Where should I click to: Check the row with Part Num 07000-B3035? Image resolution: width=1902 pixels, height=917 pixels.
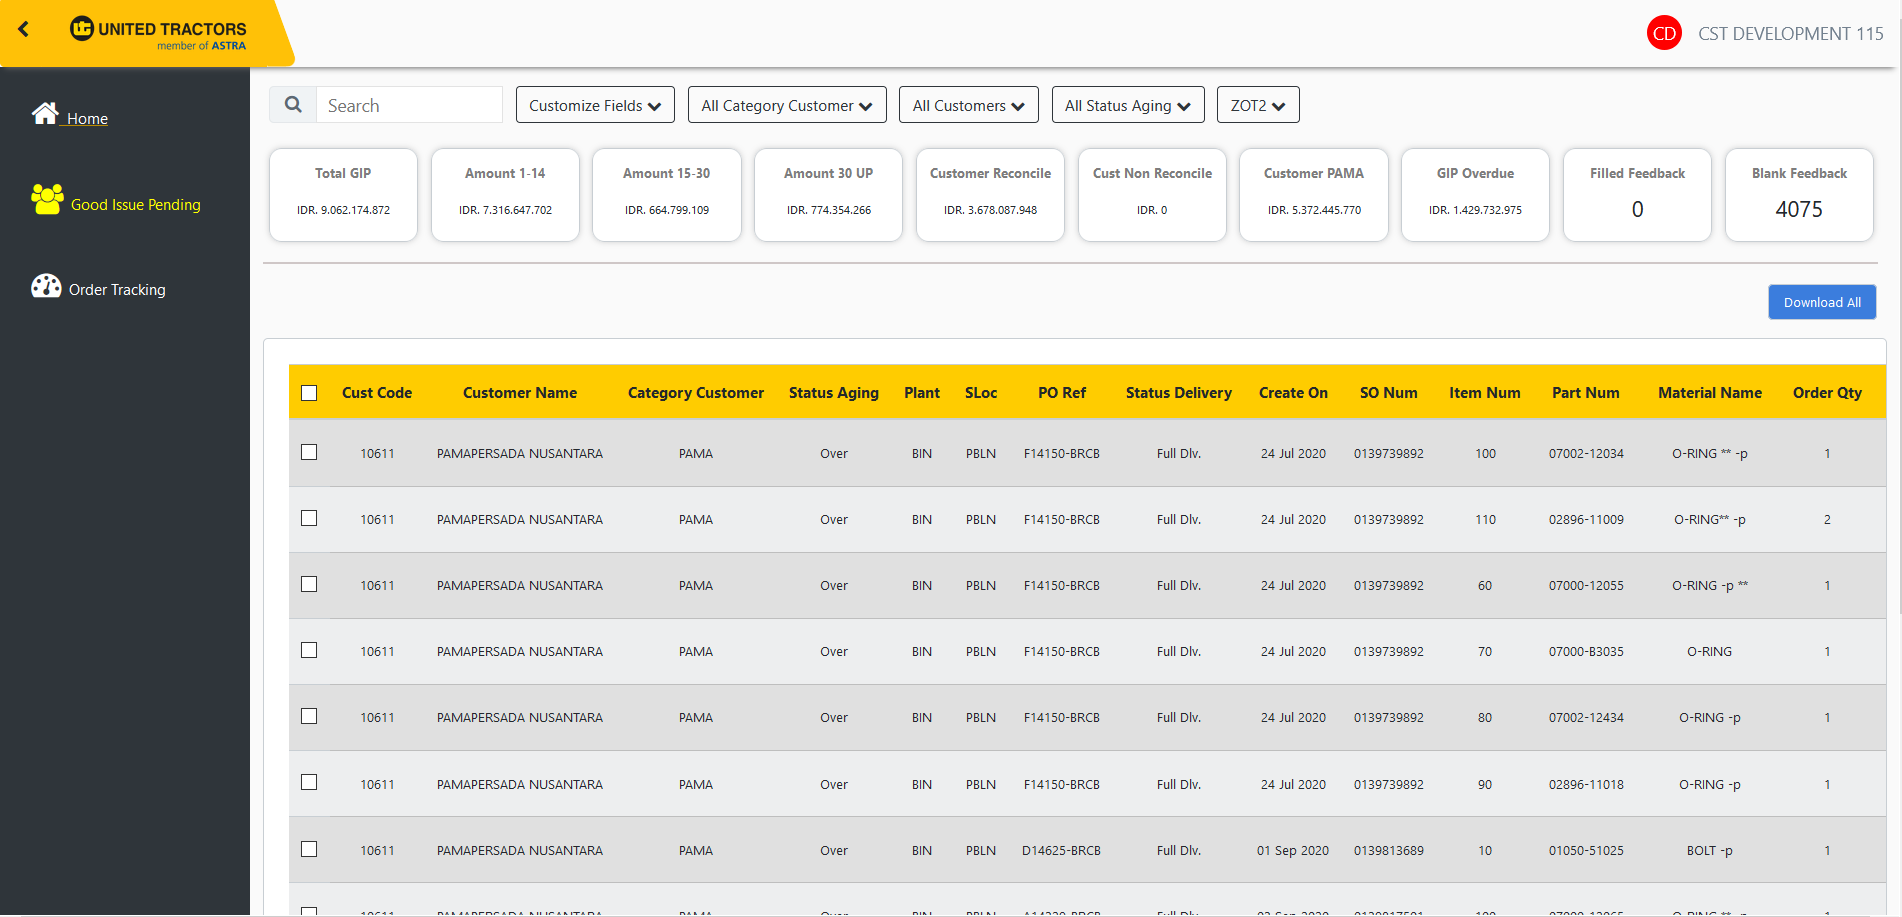(309, 650)
